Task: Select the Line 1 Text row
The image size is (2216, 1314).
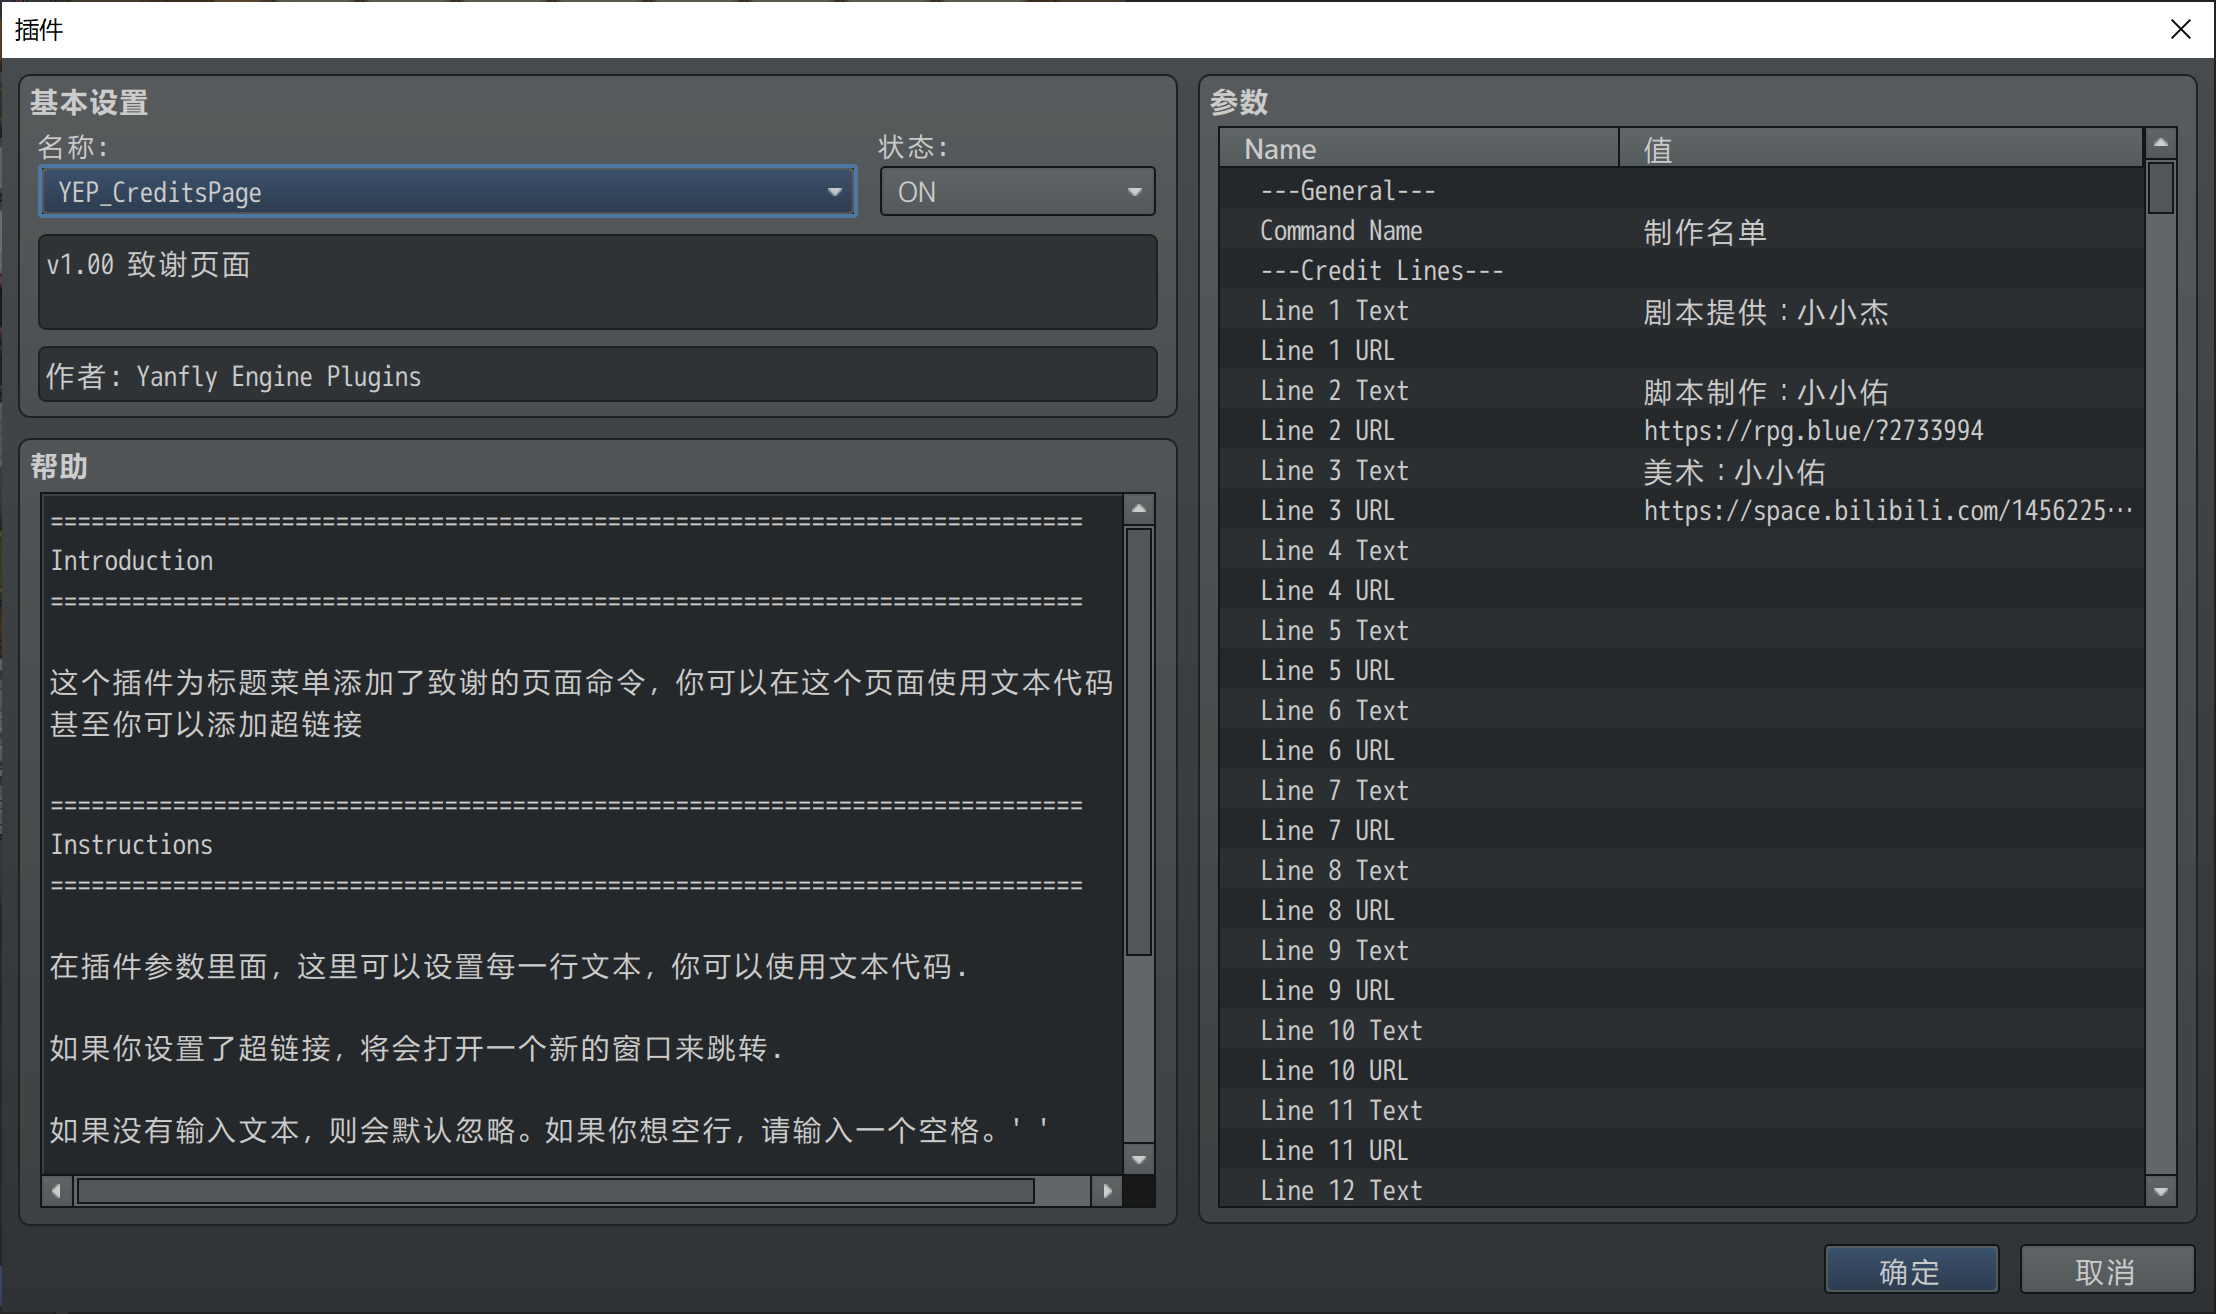Action: point(1681,310)
